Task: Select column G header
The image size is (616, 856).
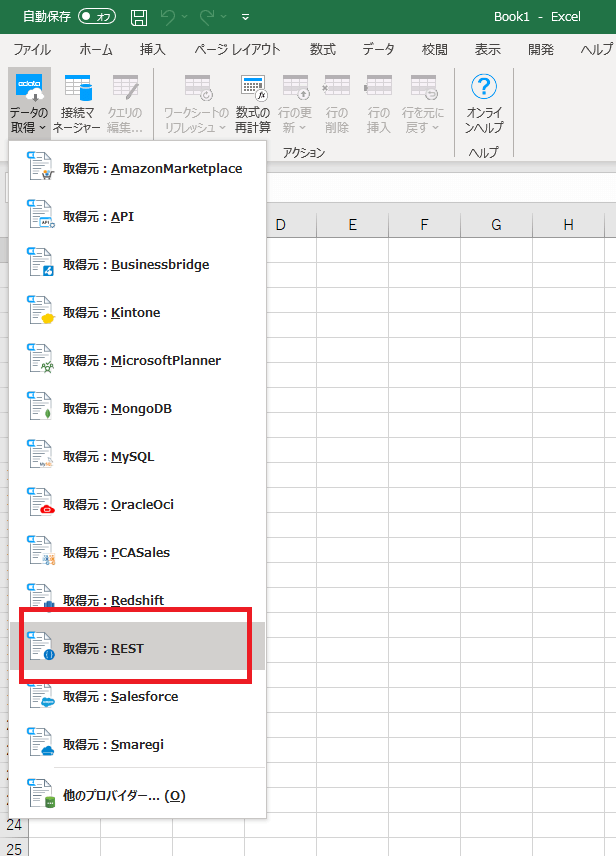Action: (496, 225)
